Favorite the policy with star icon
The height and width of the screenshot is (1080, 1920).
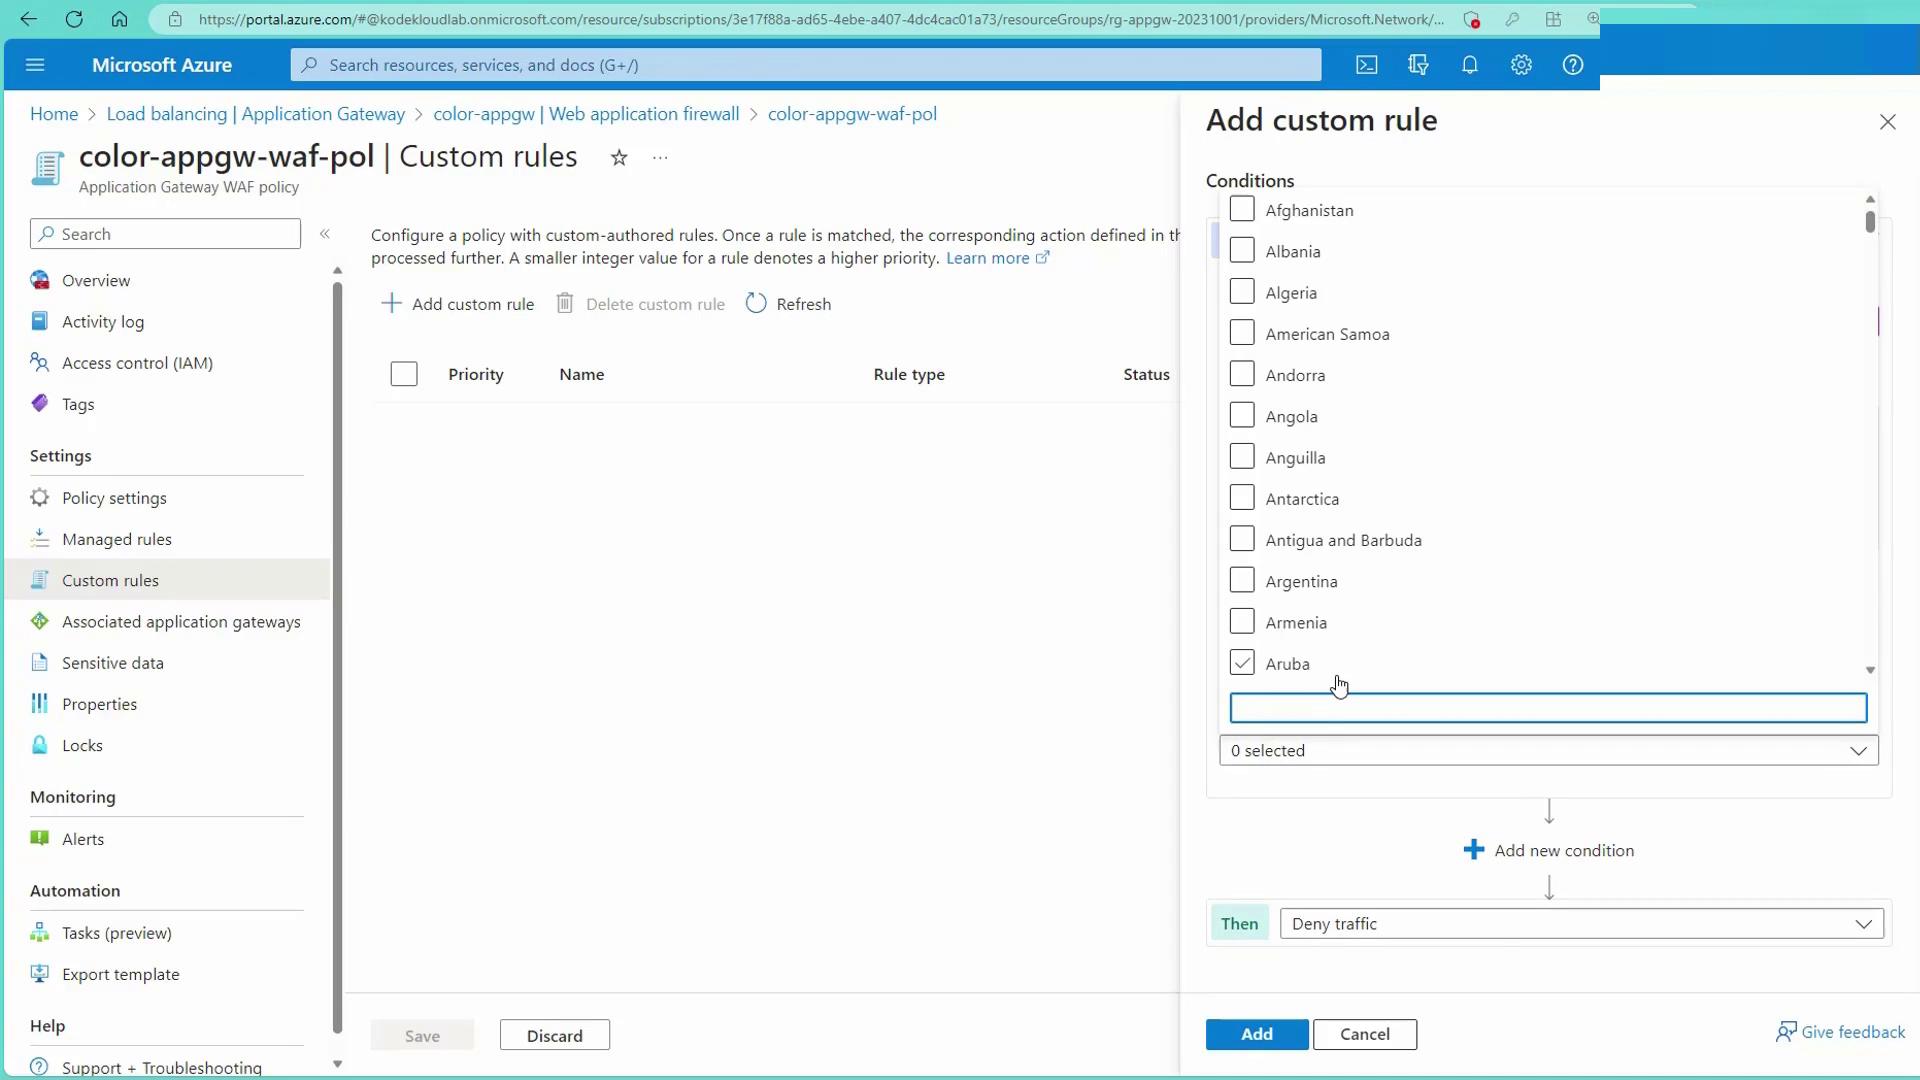(619, 158)
